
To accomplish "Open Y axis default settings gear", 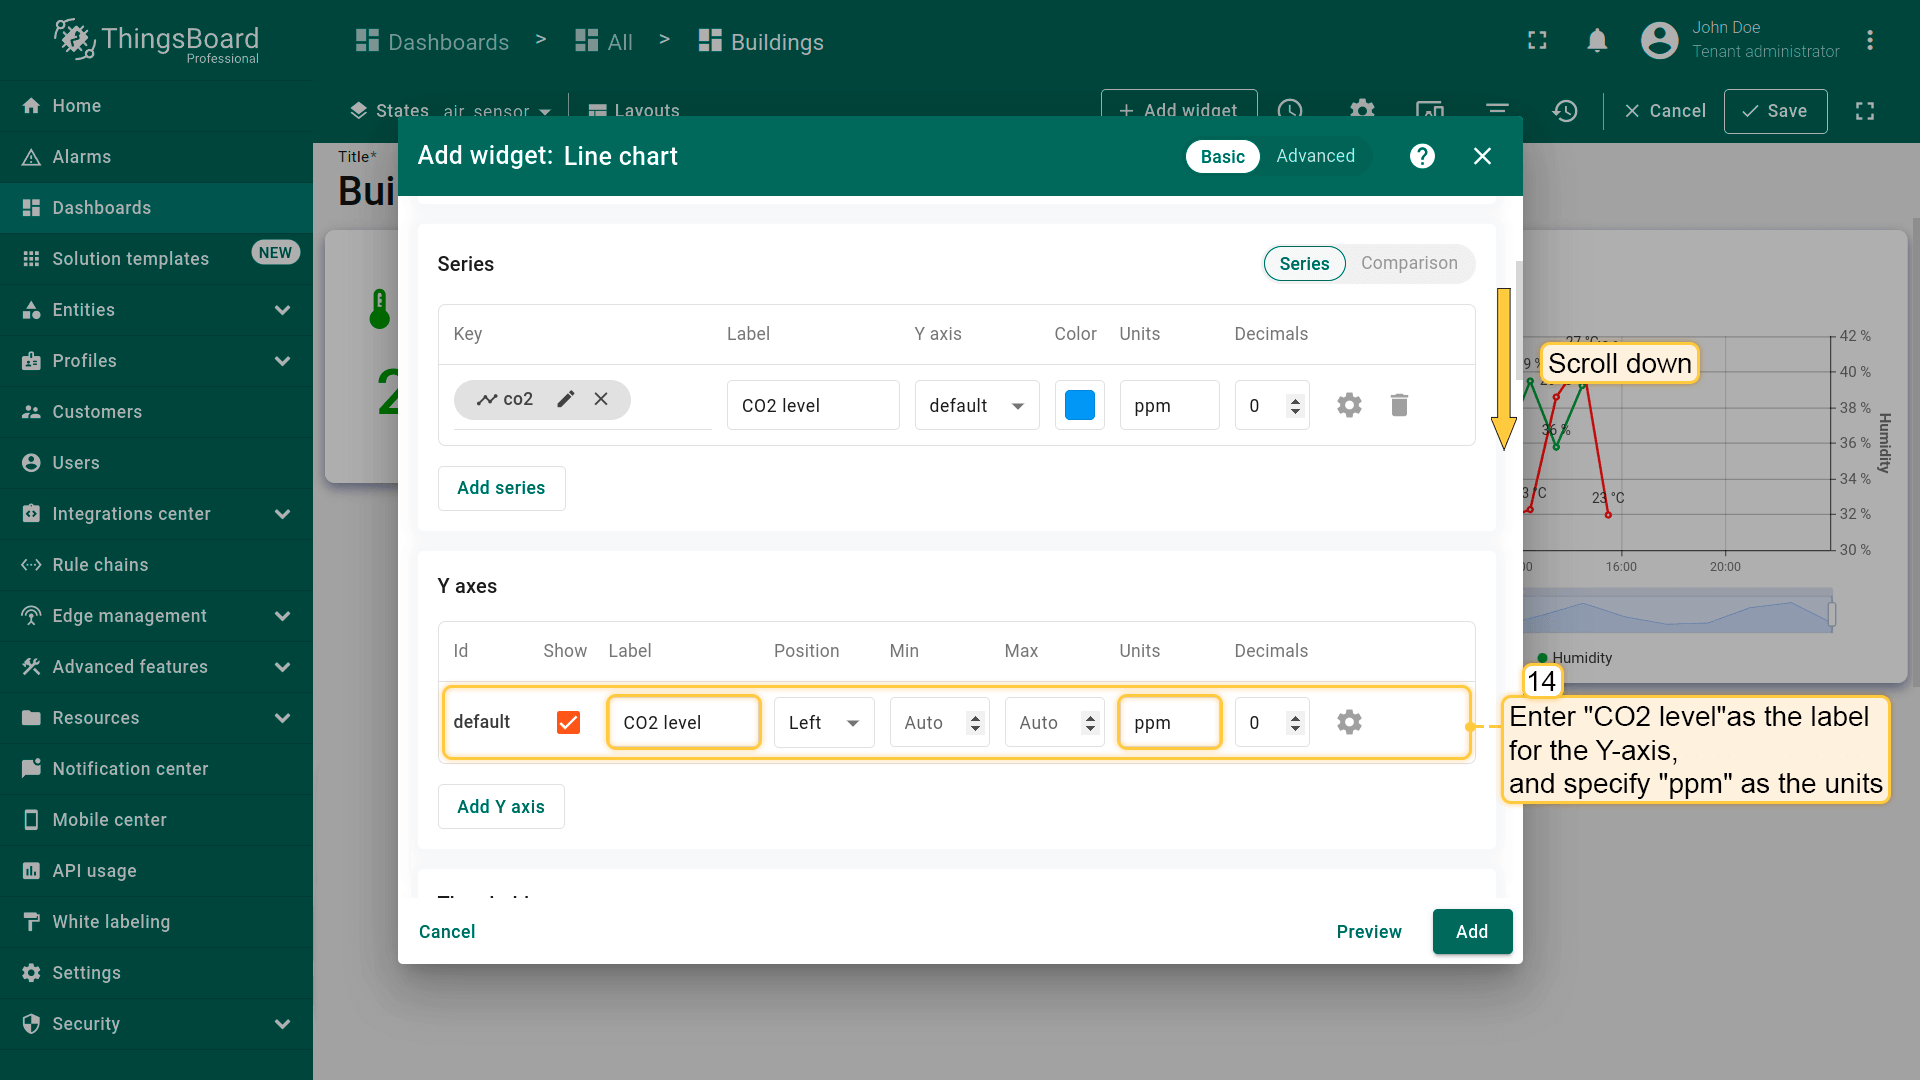I will click(x=1349, y=722).
